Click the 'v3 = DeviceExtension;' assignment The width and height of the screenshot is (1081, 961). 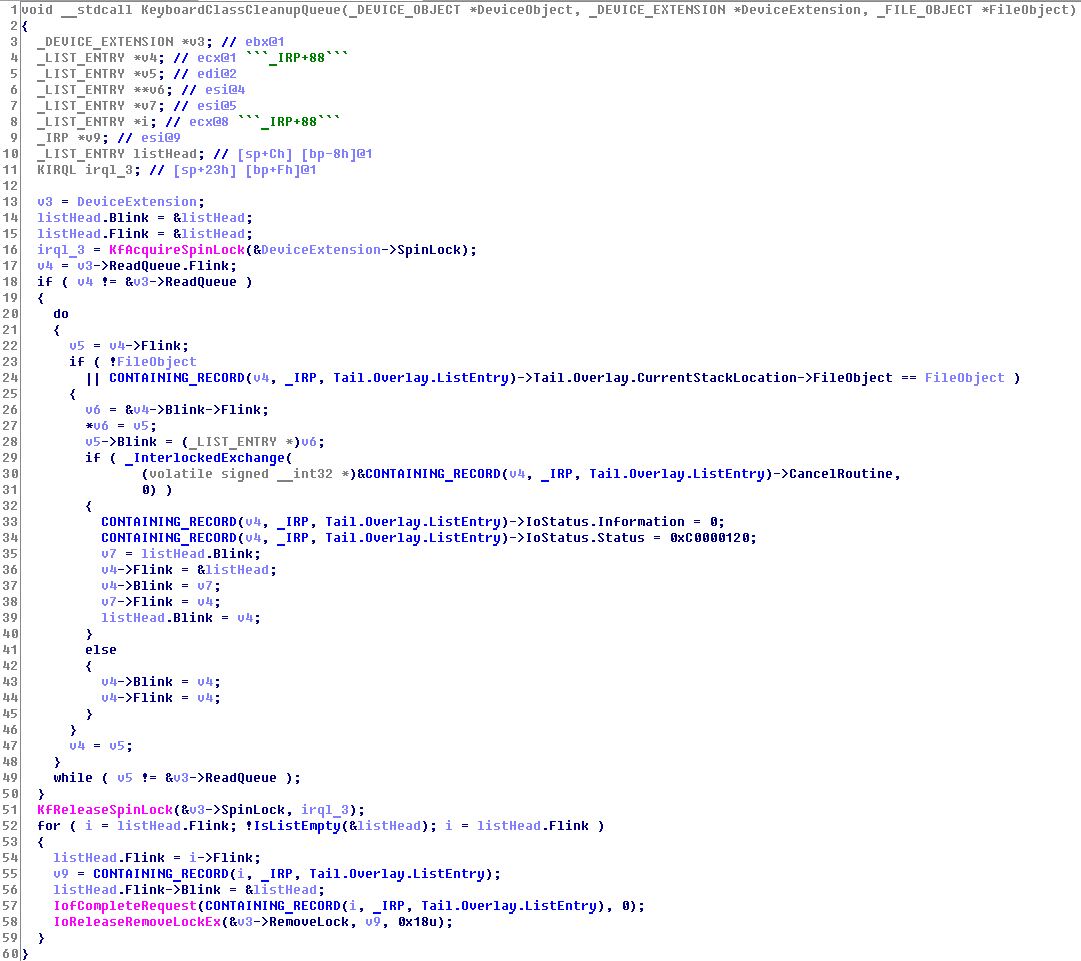(x=121, y=202)
